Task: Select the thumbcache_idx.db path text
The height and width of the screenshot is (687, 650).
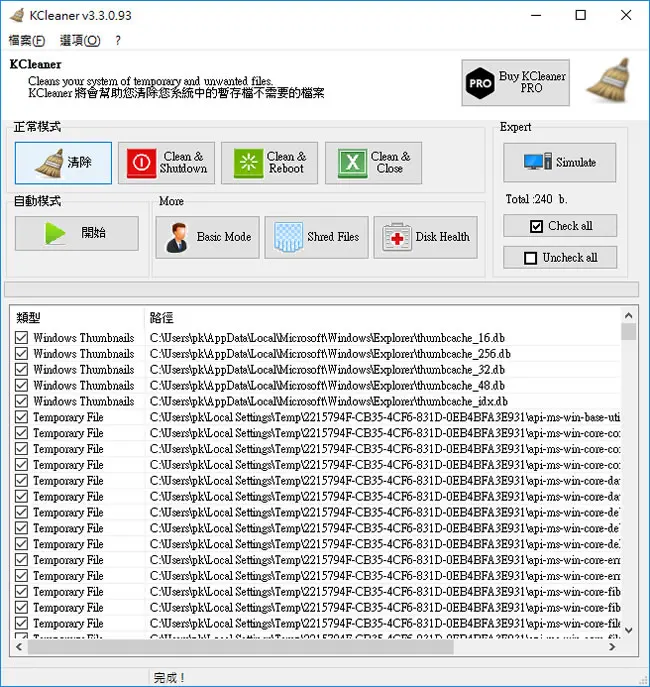Action: coord(329,401)
